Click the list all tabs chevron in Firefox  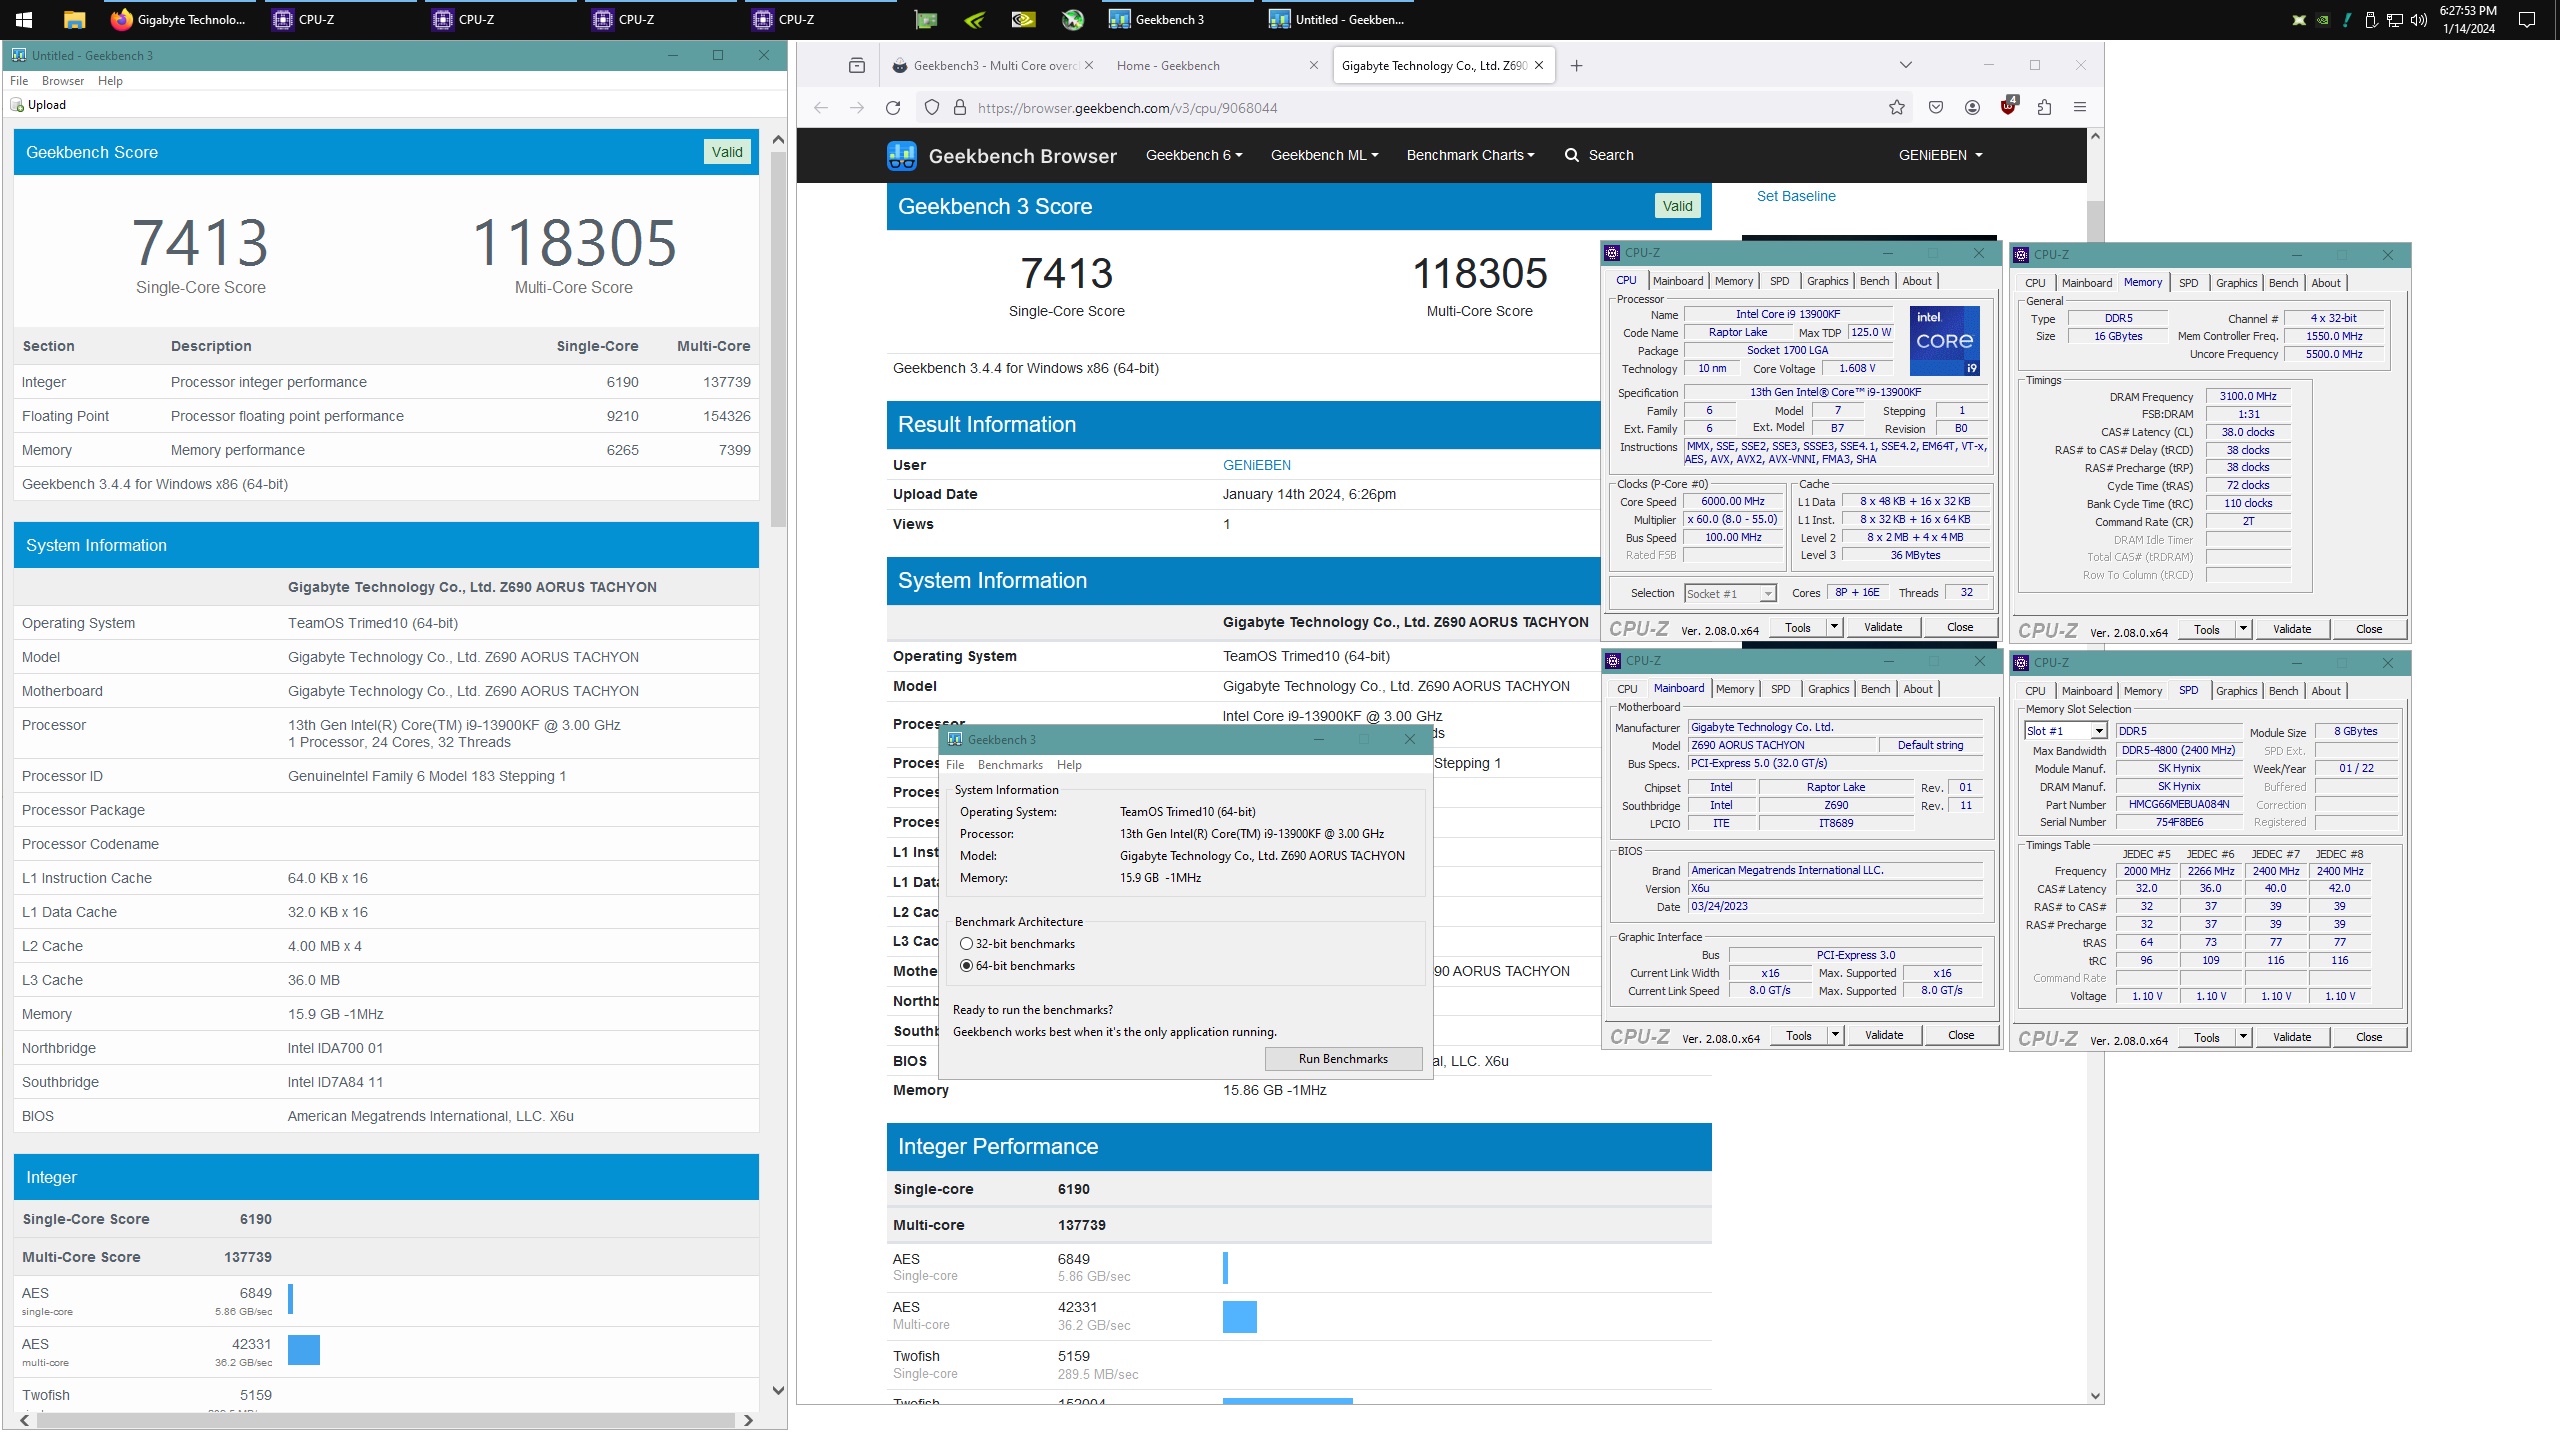[x=1905, y=65]
